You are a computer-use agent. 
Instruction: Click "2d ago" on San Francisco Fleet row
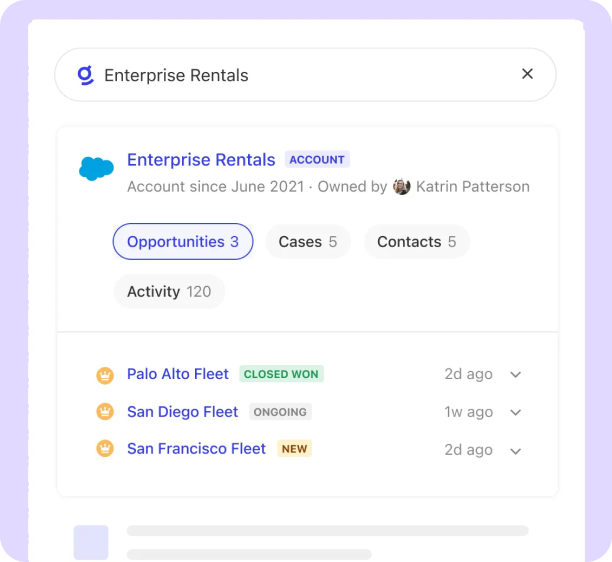(468, 450)
